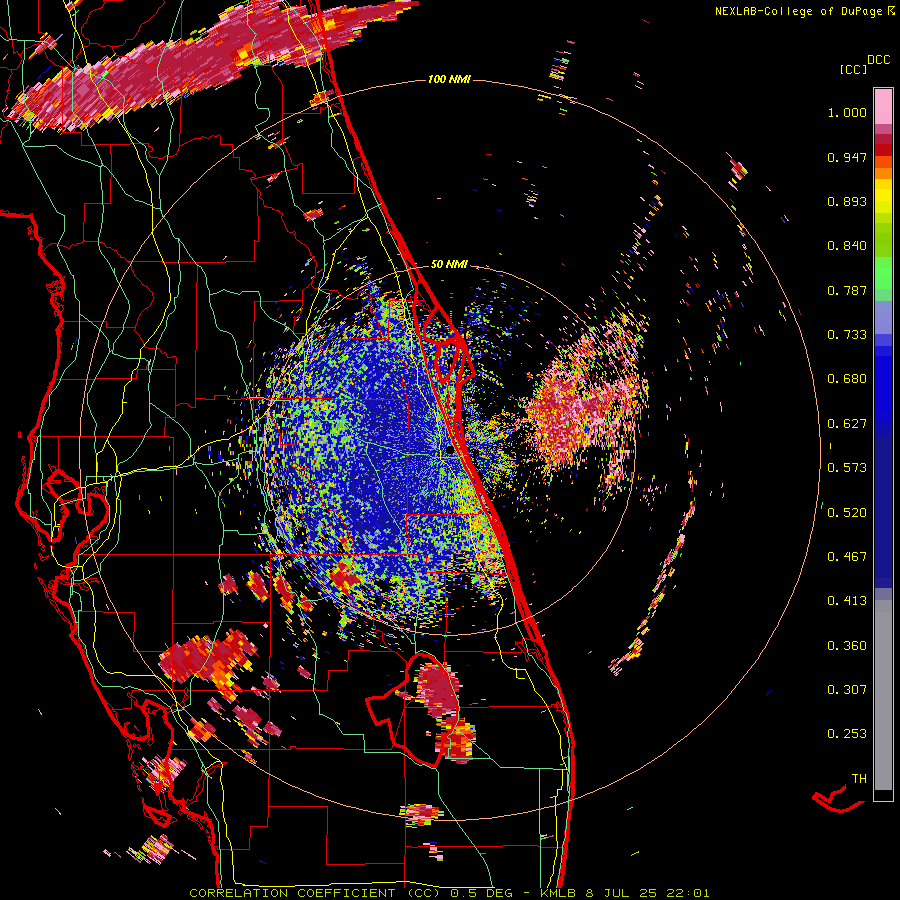Click the black radar site dot at center
The height and width of the screenshot is (900, 900).
click(x=450, y=450)
